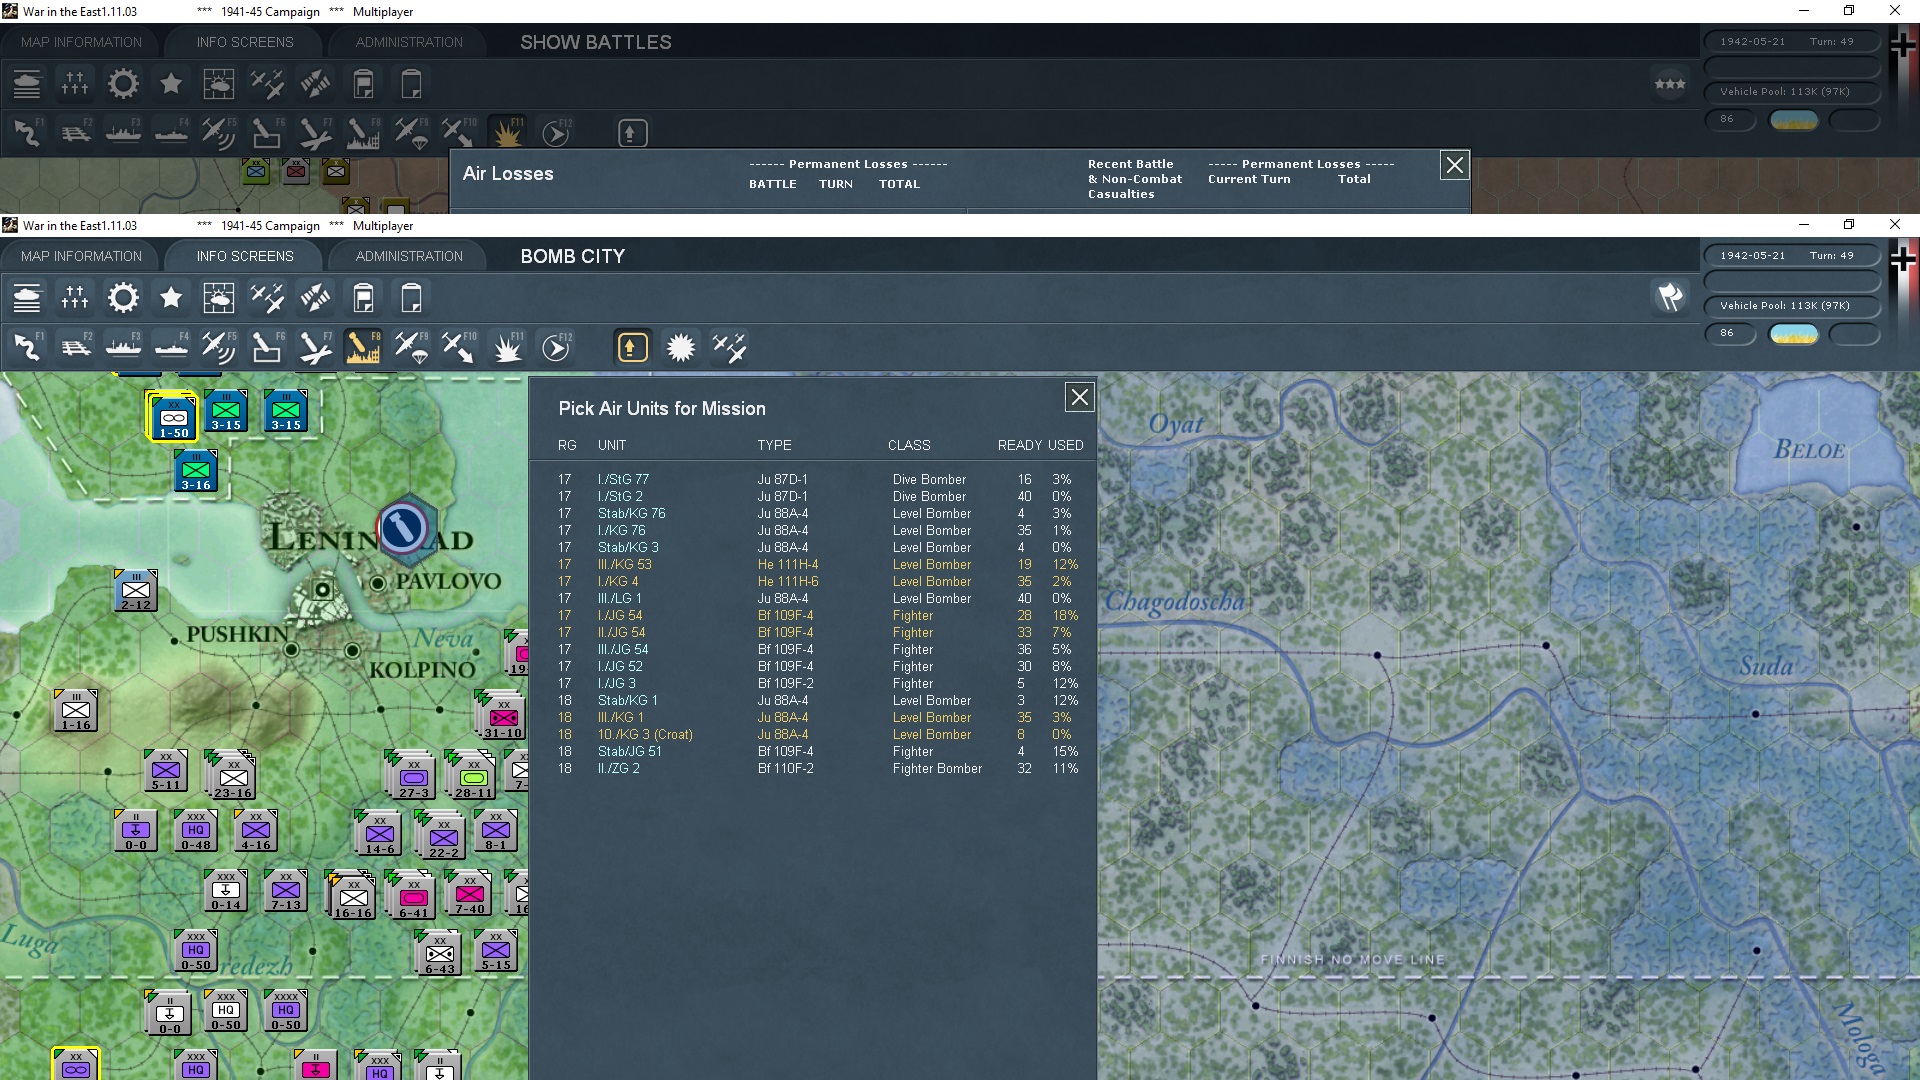This screenshot has width=1920, height=1080.
Task: Click flags icon right of Bomb City toolbar
Action: (x=1670, y=297)
